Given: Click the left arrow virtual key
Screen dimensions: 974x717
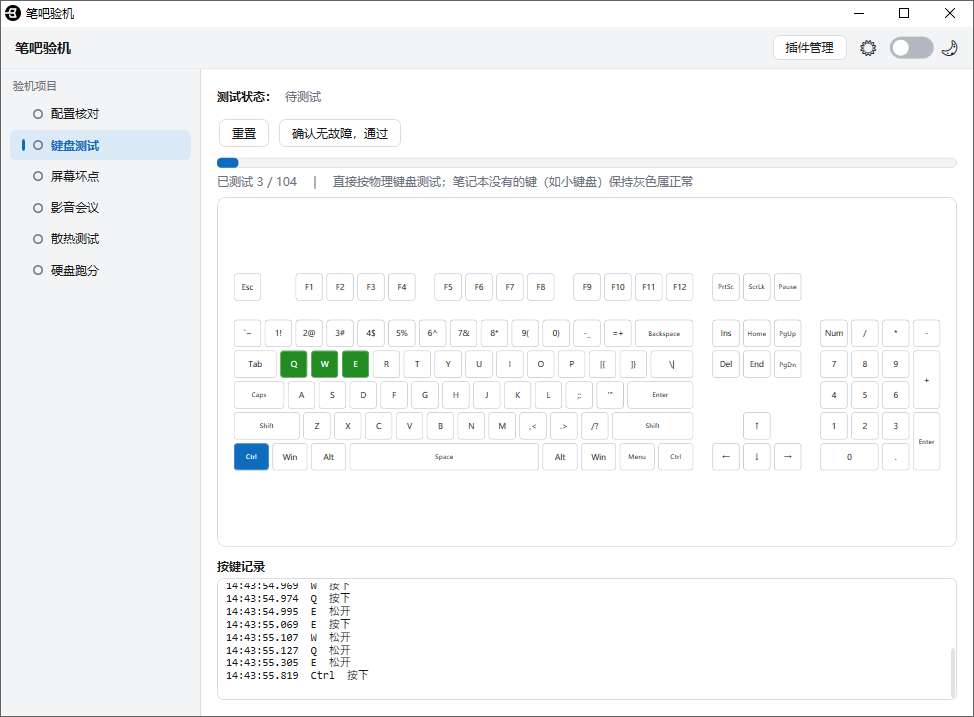Looking at the screenshot, I should tap(726, 457).
